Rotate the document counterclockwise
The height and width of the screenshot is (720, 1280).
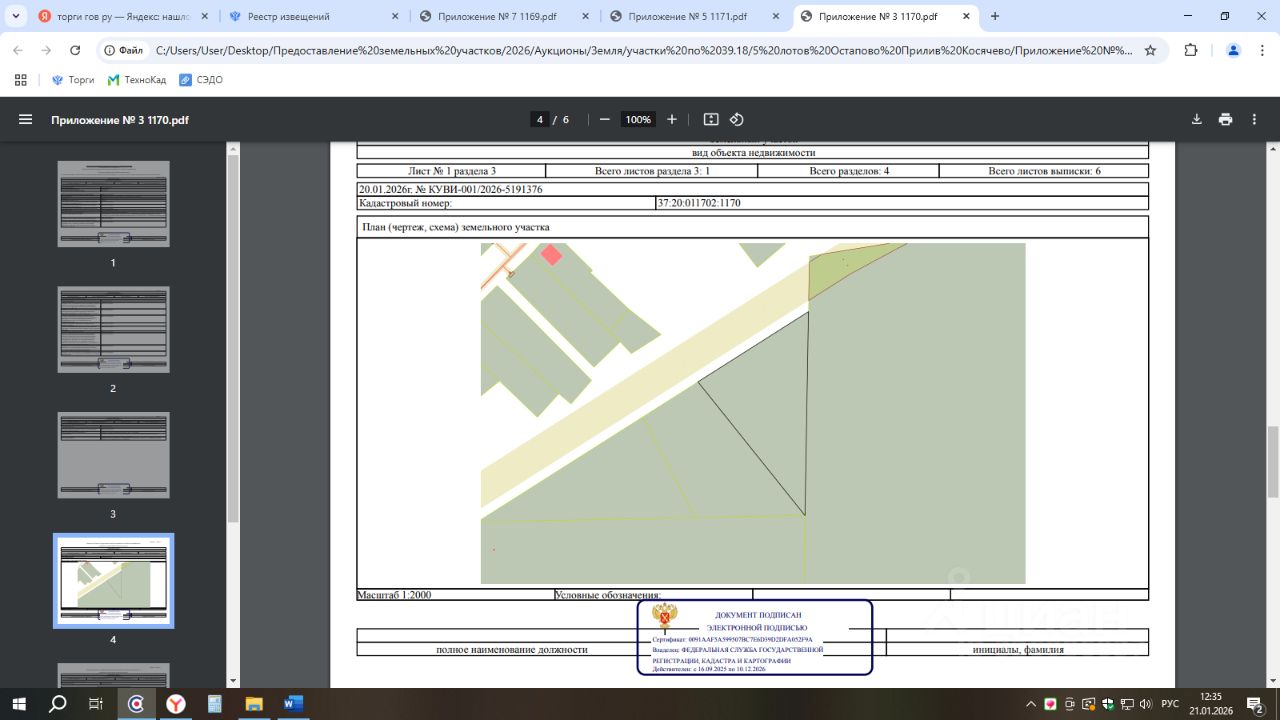[737, 119]
